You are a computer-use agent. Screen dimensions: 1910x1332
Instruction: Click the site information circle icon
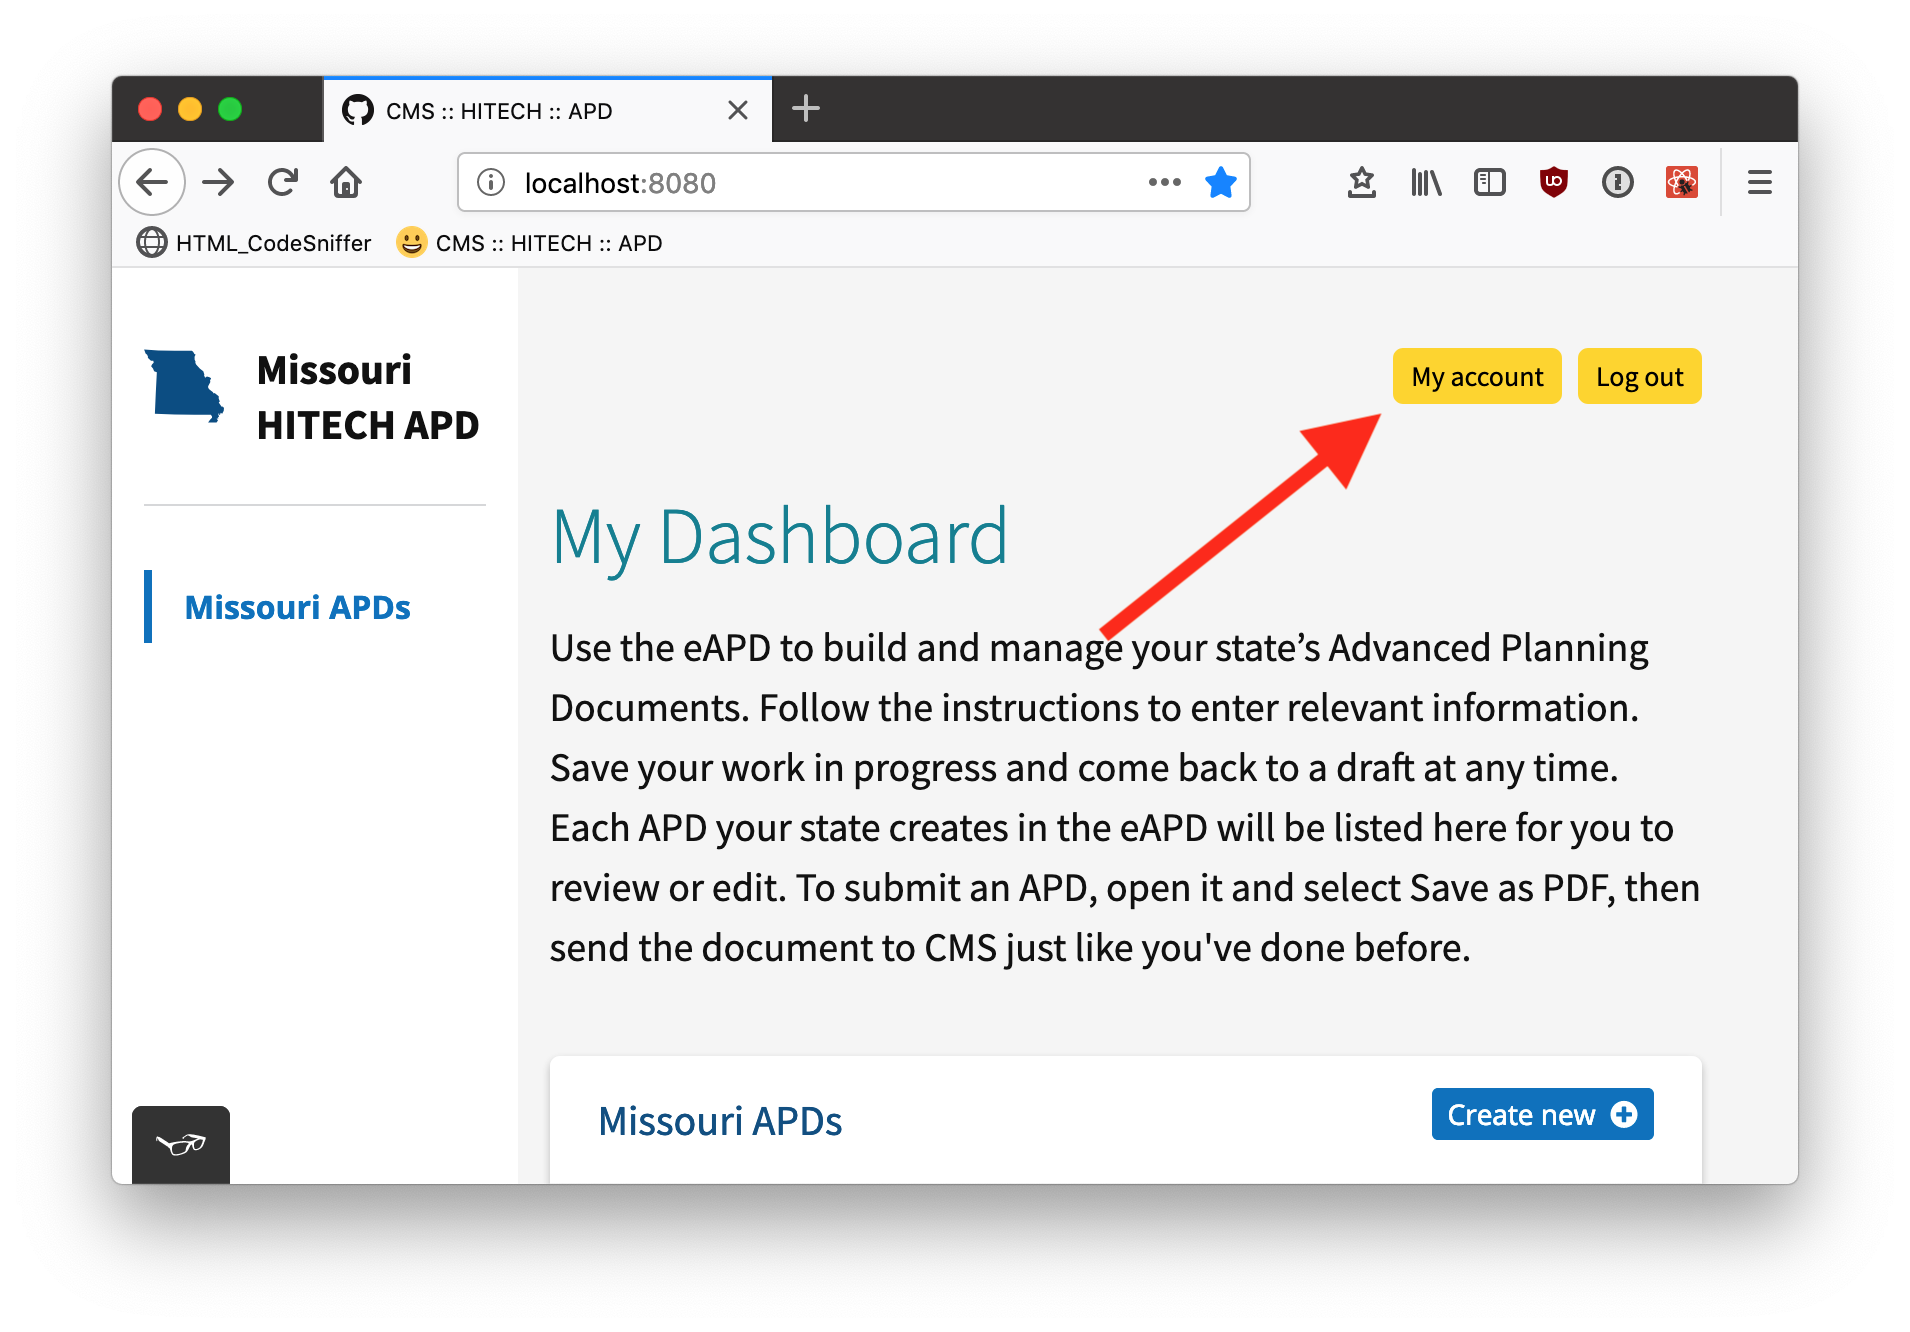(491, 182)
